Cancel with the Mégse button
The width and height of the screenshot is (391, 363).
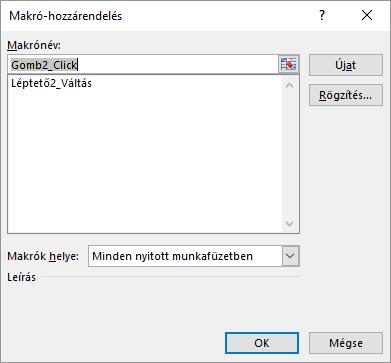[x=346, y=343]
